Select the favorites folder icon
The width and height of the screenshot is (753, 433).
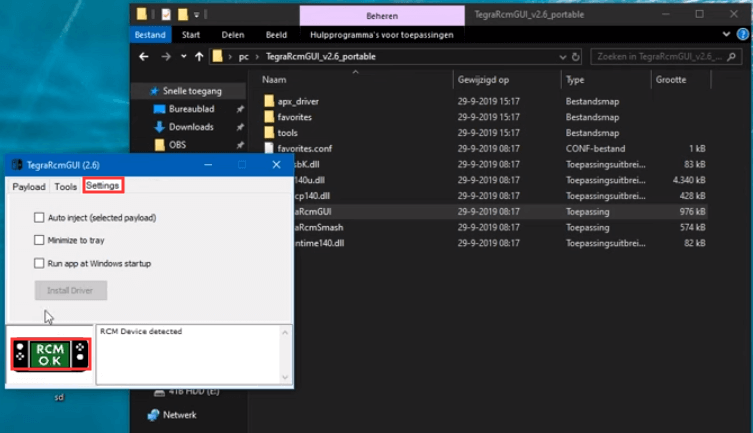(x=268, y=117)
